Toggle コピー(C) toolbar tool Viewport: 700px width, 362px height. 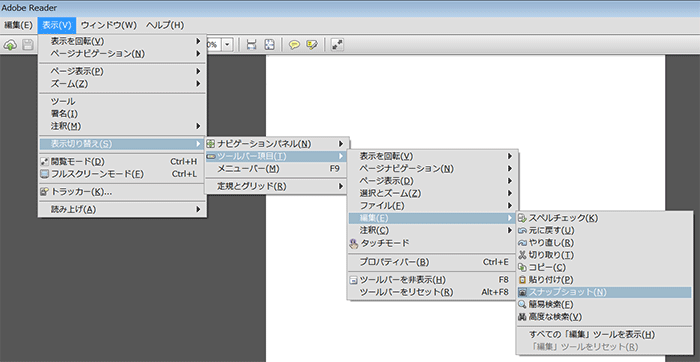[x=604, y=268]
